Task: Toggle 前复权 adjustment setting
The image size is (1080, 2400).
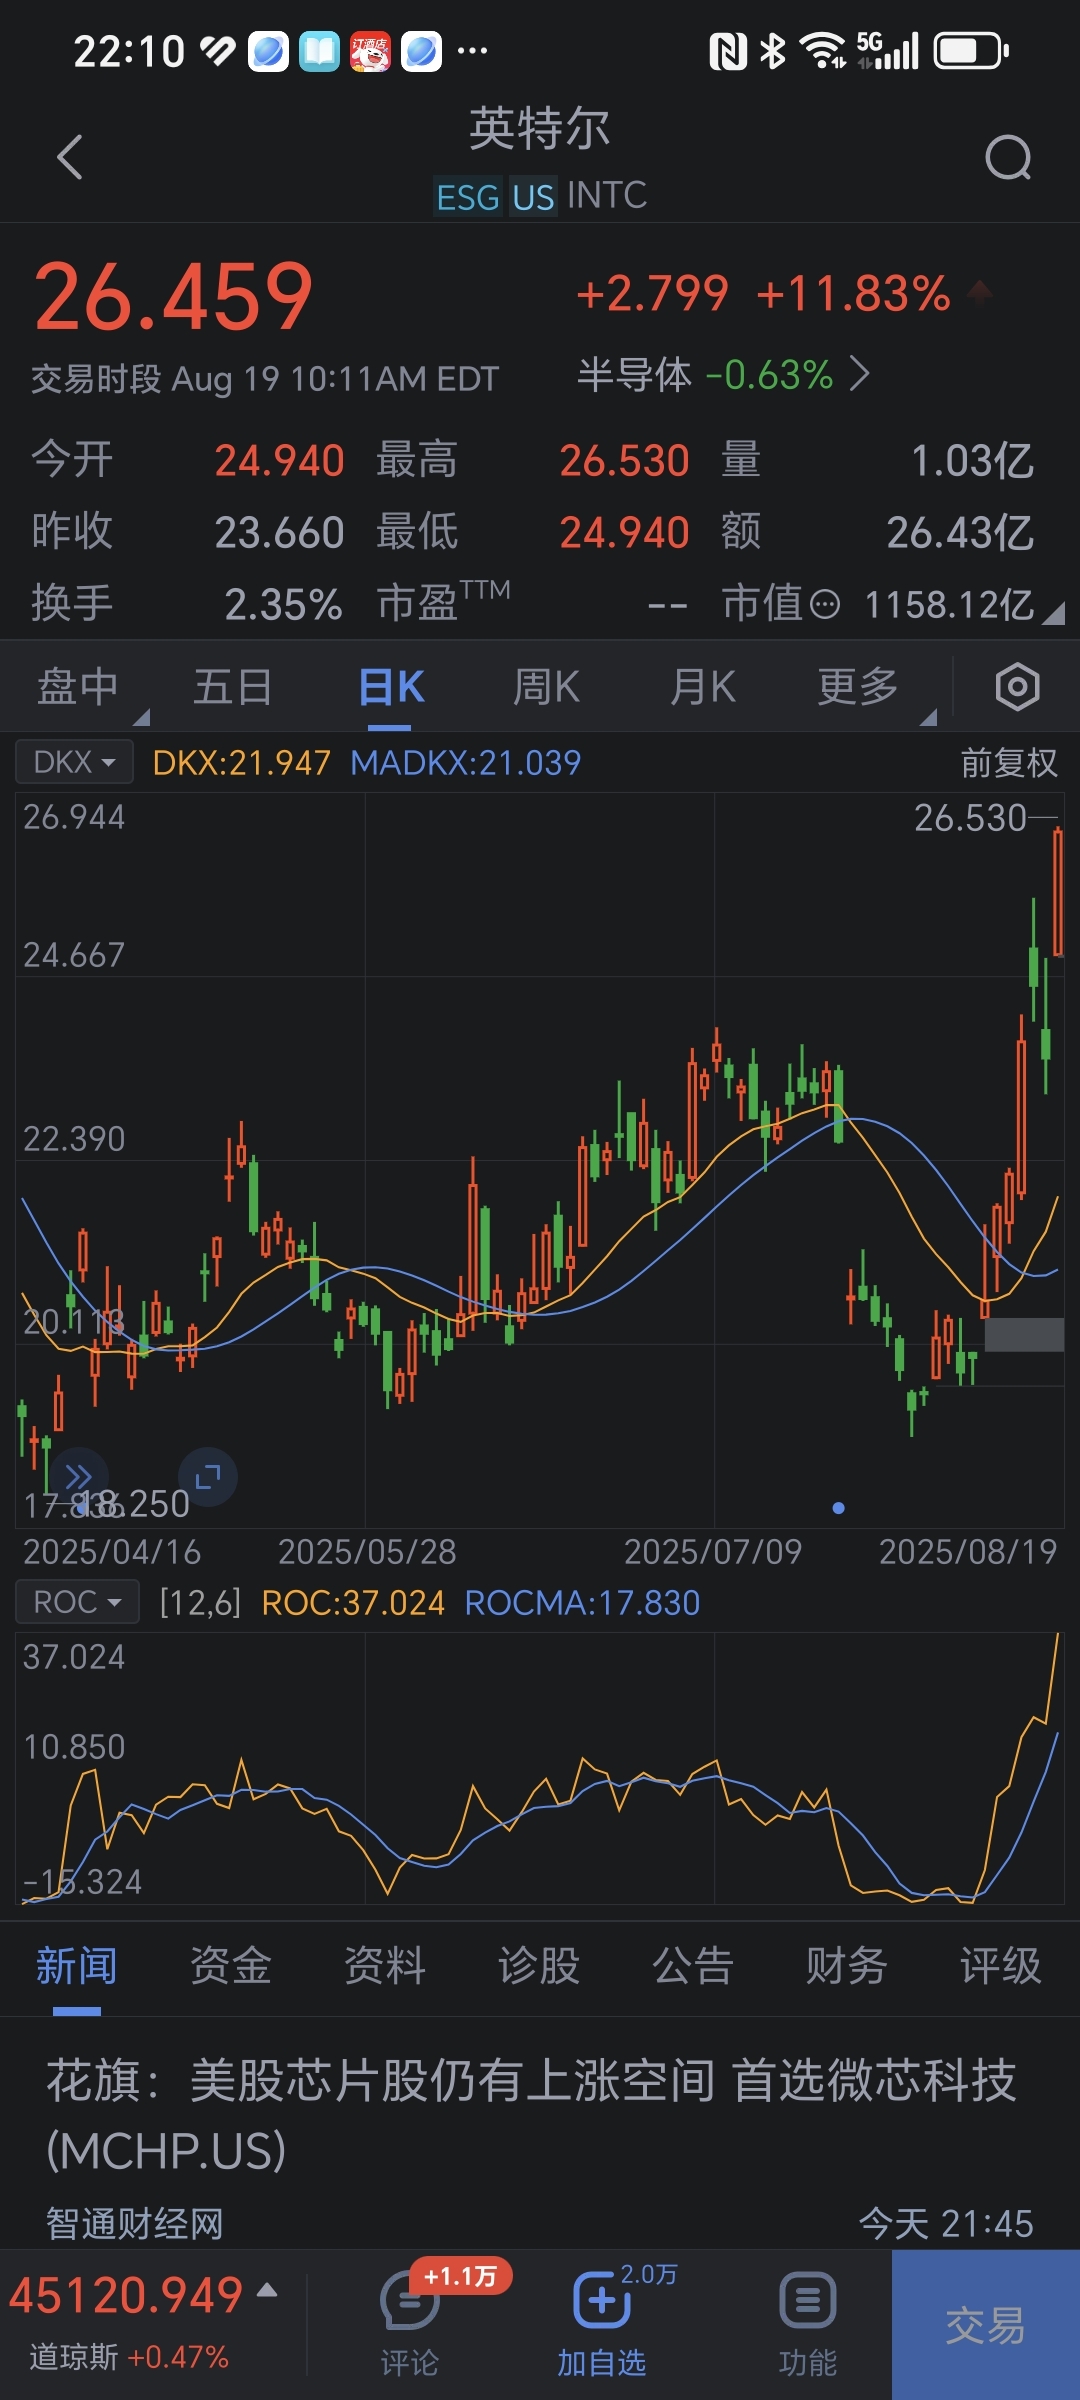Action: click(1009, 763)
